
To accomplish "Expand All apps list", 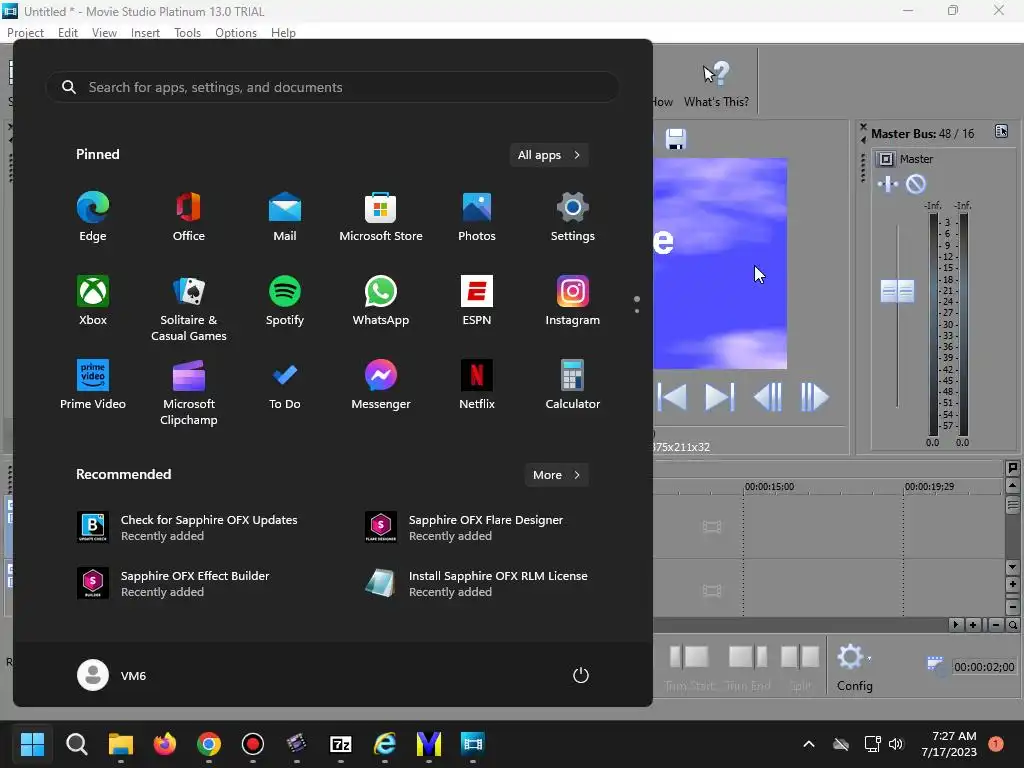I will pos(549,155).
